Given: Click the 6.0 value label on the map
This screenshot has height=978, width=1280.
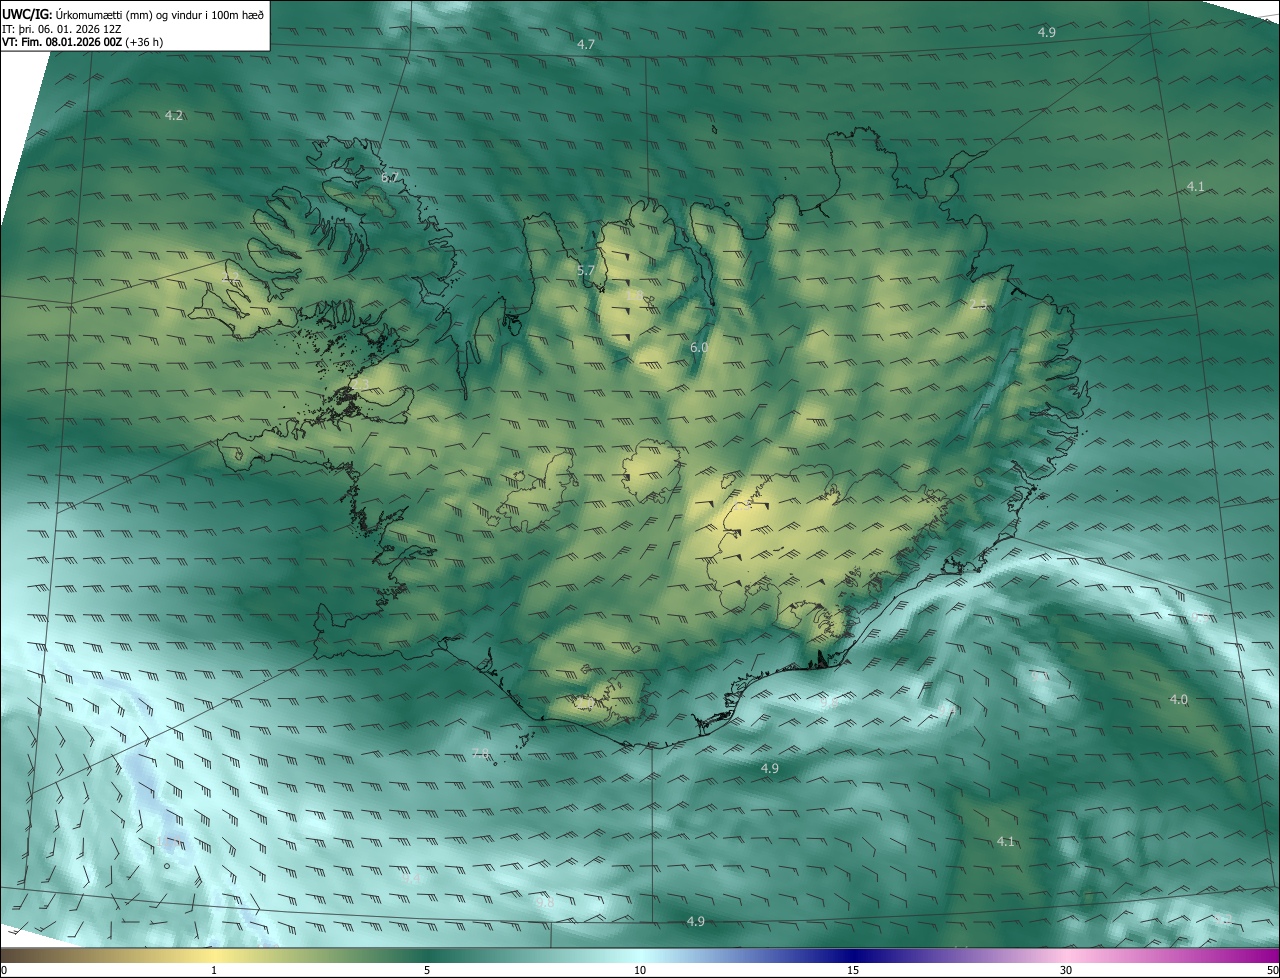Looking at the screenshot, I should [x=699, y=348].
